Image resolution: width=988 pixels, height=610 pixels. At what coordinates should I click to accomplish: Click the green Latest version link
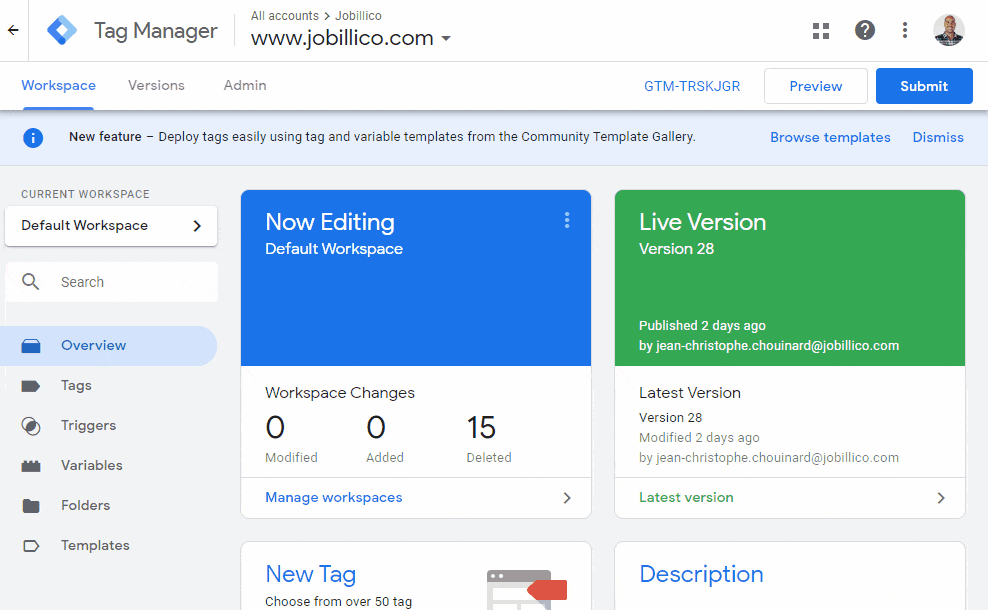point(686,498)
